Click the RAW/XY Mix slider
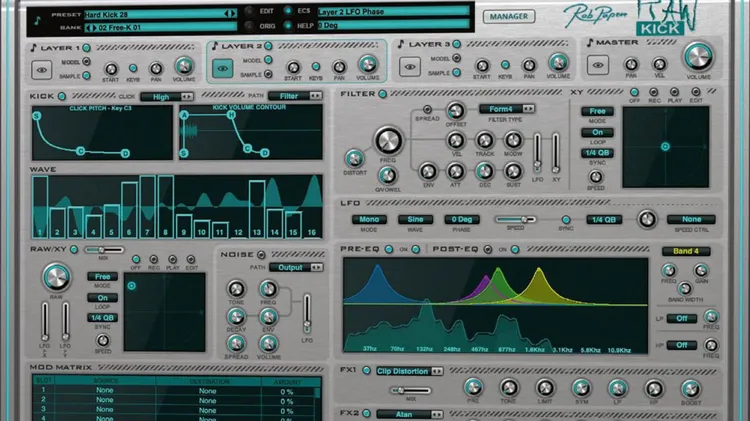The image size is (750, 421). (104, 250)
